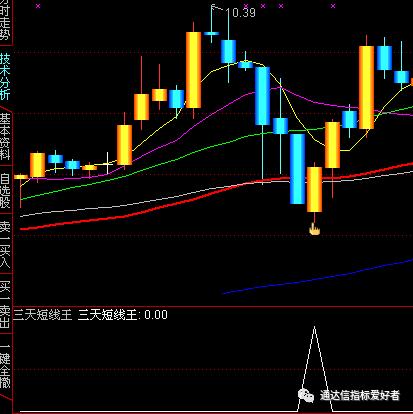Click the leftmost purple x marker
The image size is (413, 414).
38,6
